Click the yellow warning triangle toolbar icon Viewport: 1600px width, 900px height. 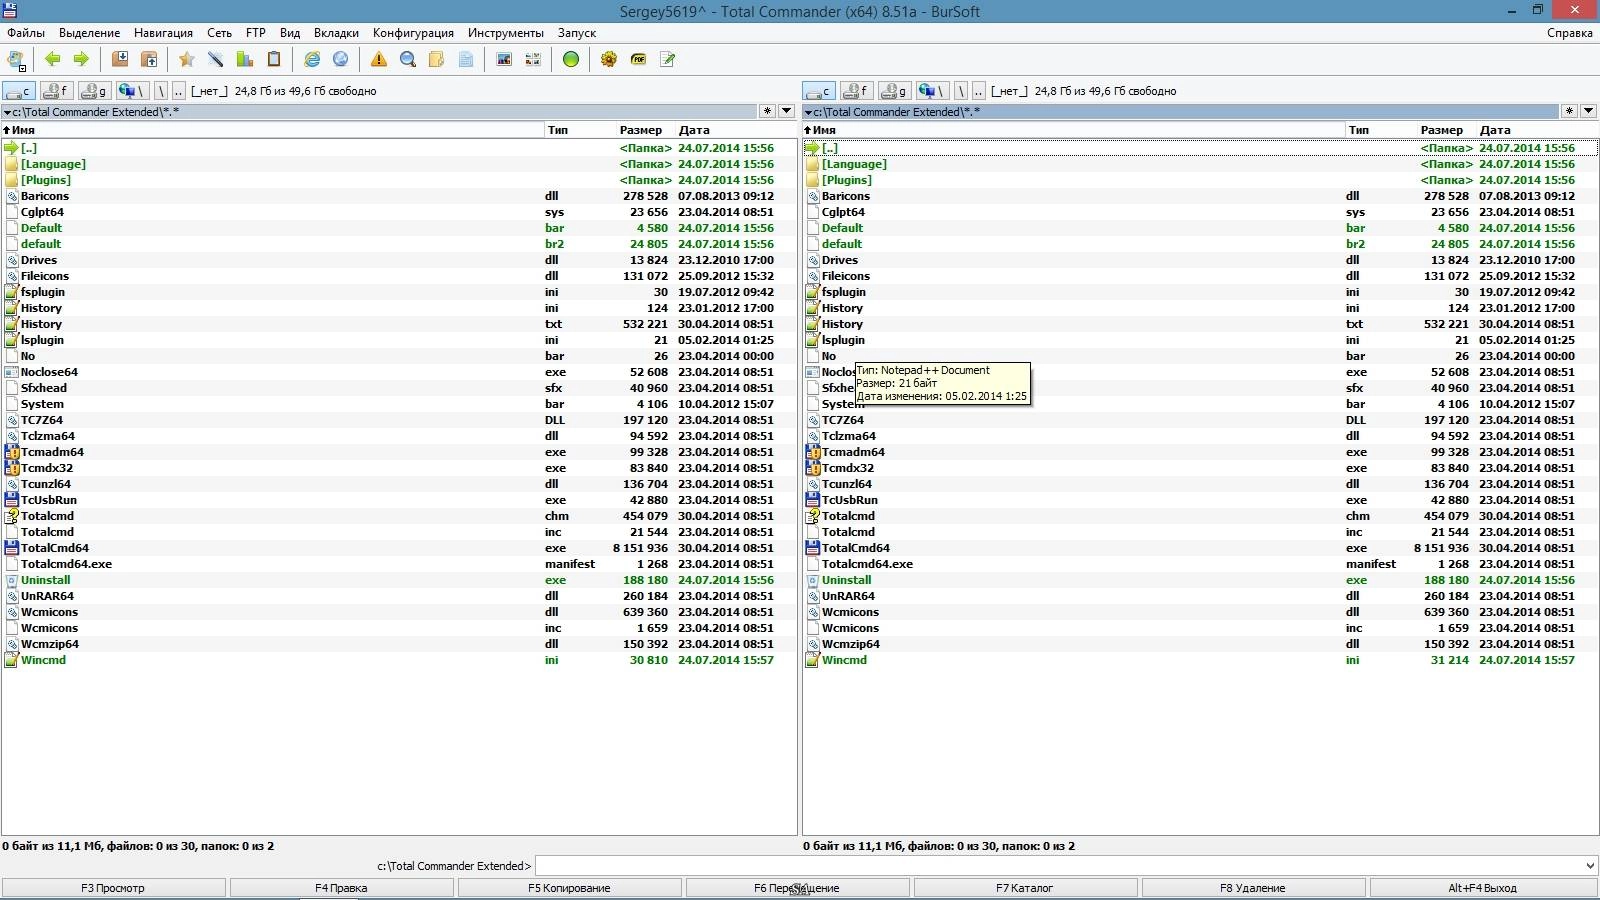(379, 59)
